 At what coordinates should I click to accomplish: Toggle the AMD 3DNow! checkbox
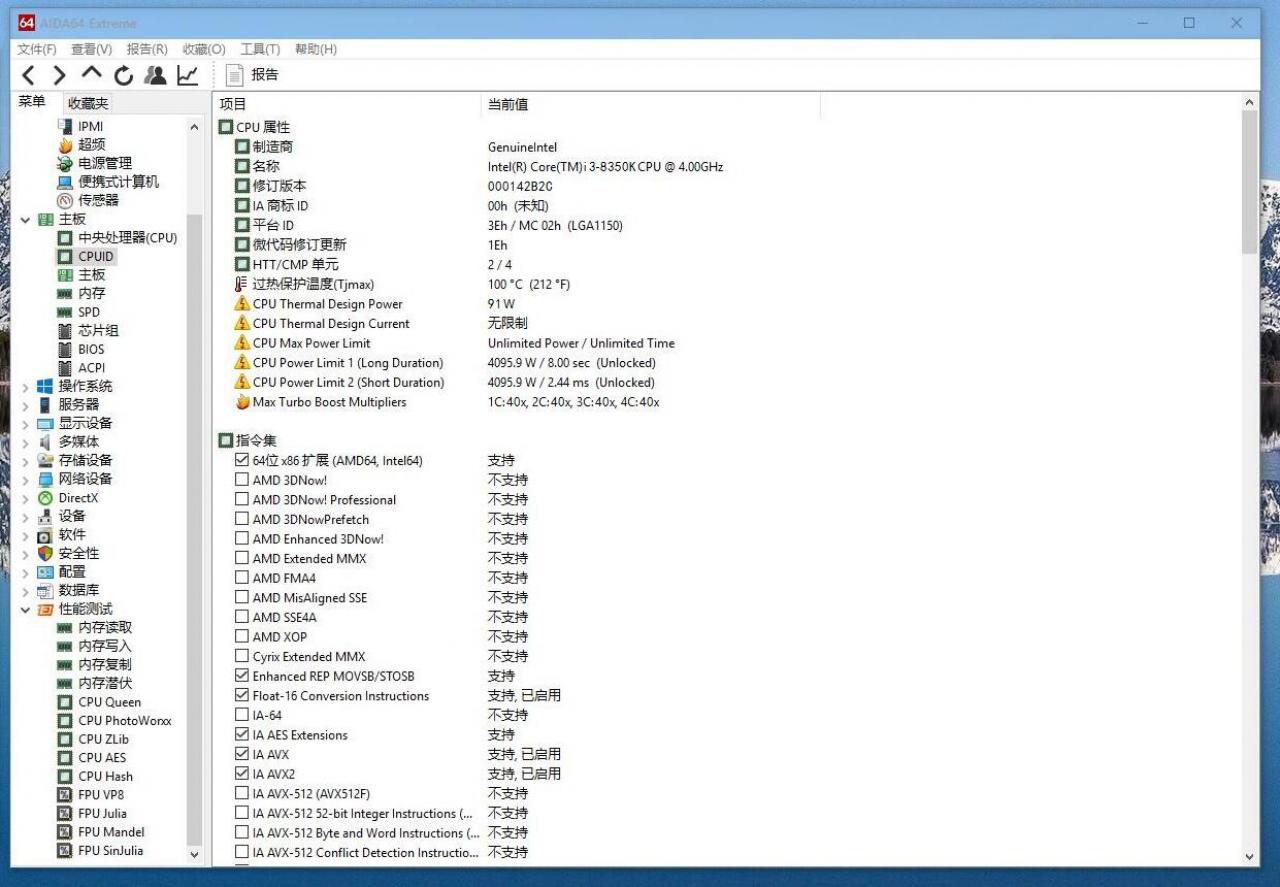(x=241, y=480)
